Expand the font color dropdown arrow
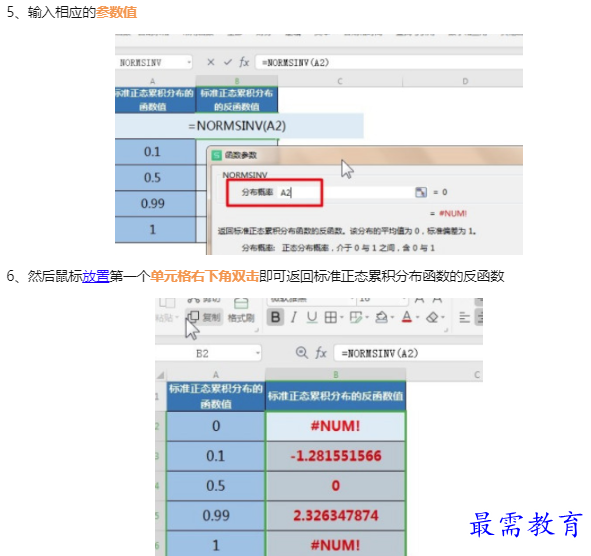This screenshot has height=556, width=591. click(x=418, y=317)
